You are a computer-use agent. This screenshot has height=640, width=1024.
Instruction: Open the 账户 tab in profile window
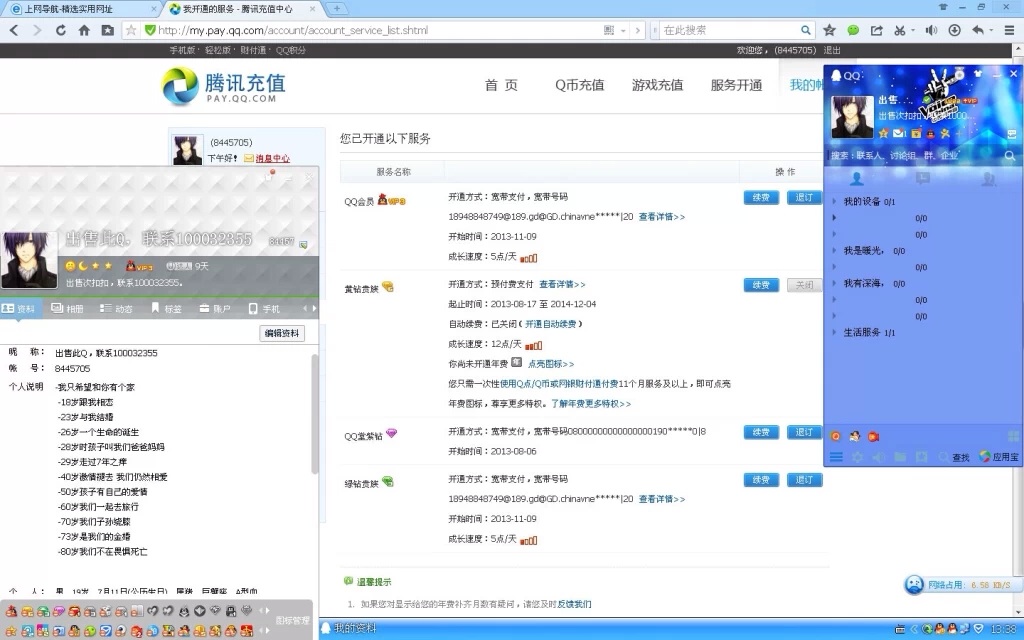point(215,308)
